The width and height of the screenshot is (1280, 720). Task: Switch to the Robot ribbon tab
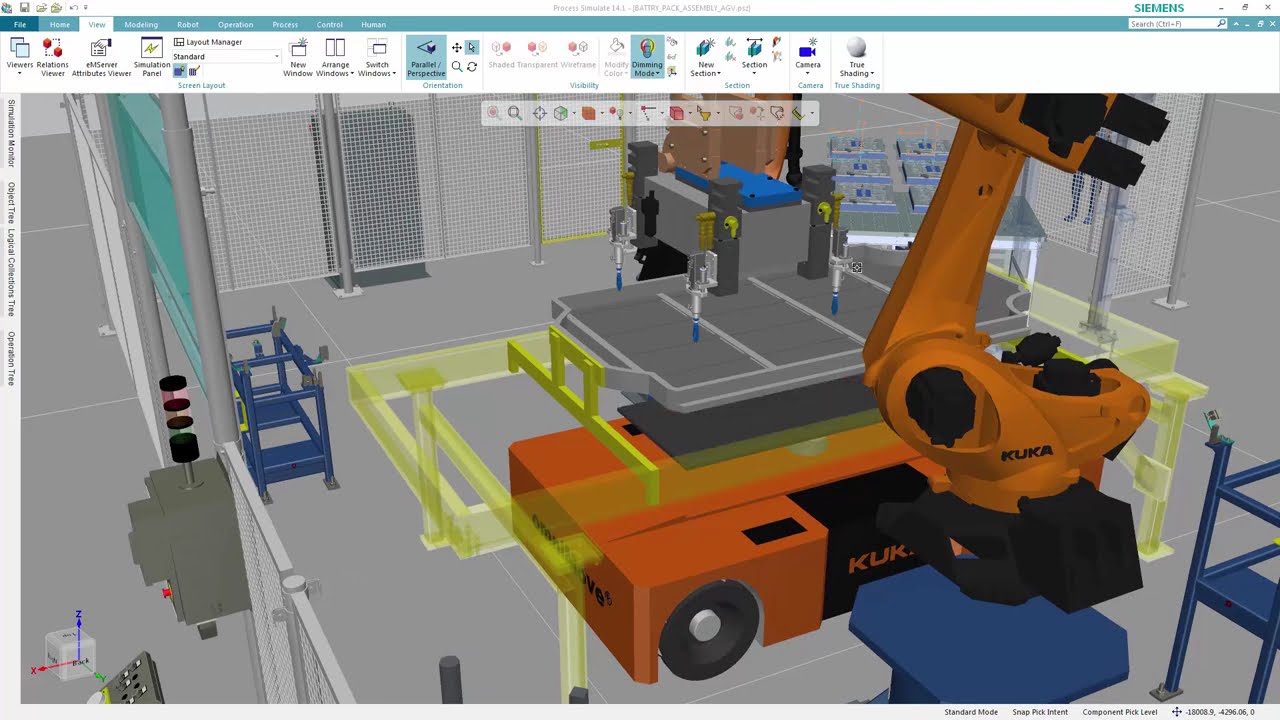tap(187, 24)
